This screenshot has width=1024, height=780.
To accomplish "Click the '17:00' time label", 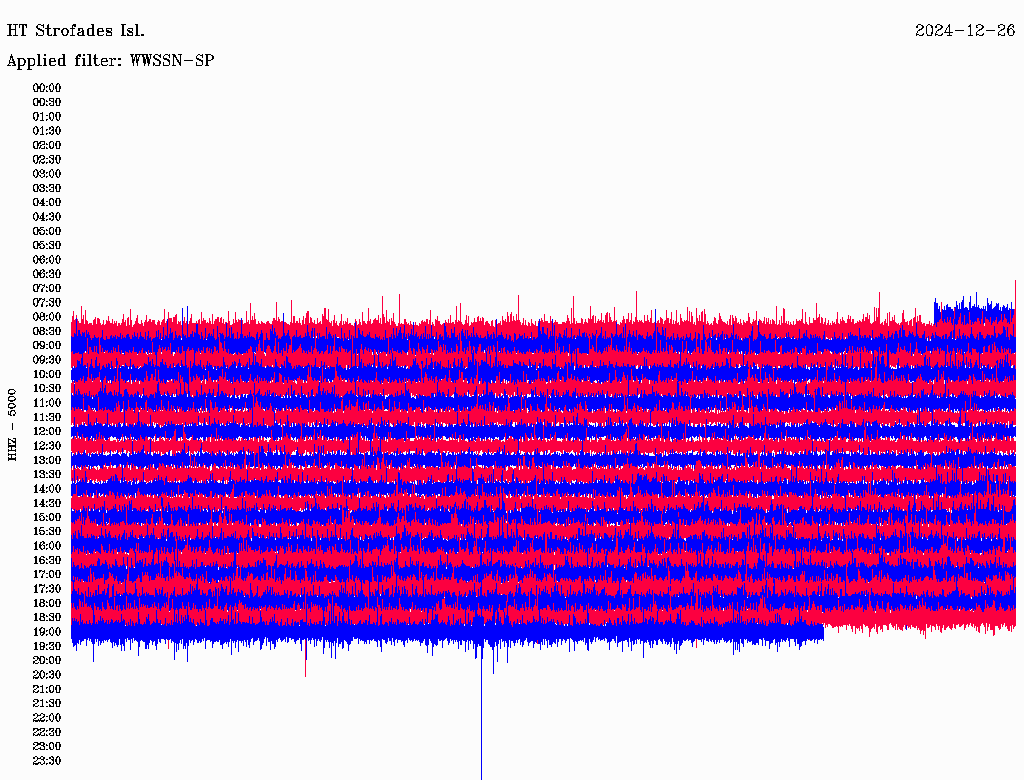I will 47,575.
